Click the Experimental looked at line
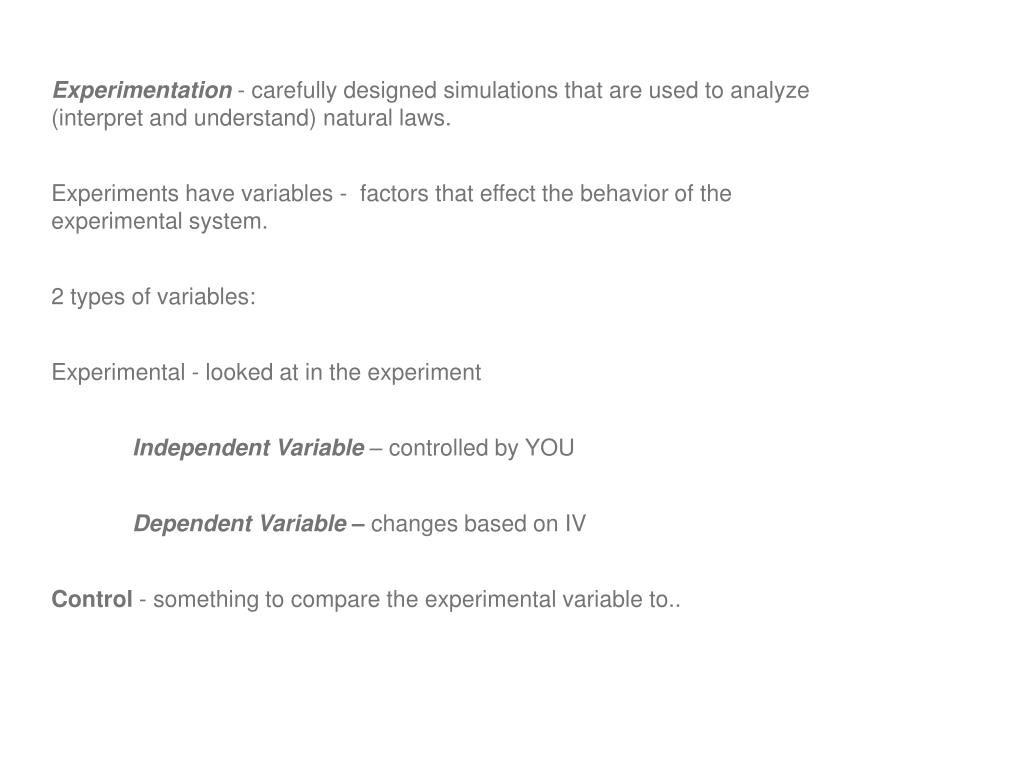Image resolution: width=1024 pixels, height=768 pixels. pyautogui.click(x=266, y=373)
